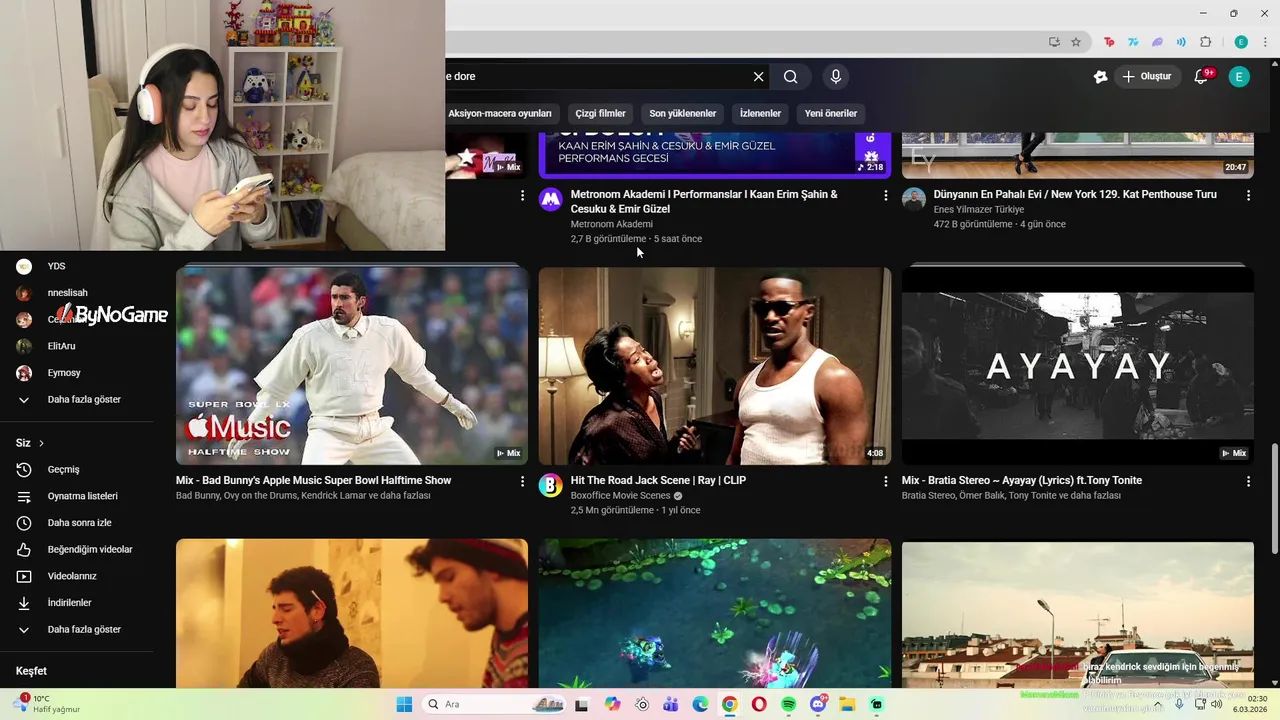The image size is (1280, 720).
Task: Open options for Bratia Stereo Ayayay mix
Action: pyautogui.click(x=1248, y=482)
